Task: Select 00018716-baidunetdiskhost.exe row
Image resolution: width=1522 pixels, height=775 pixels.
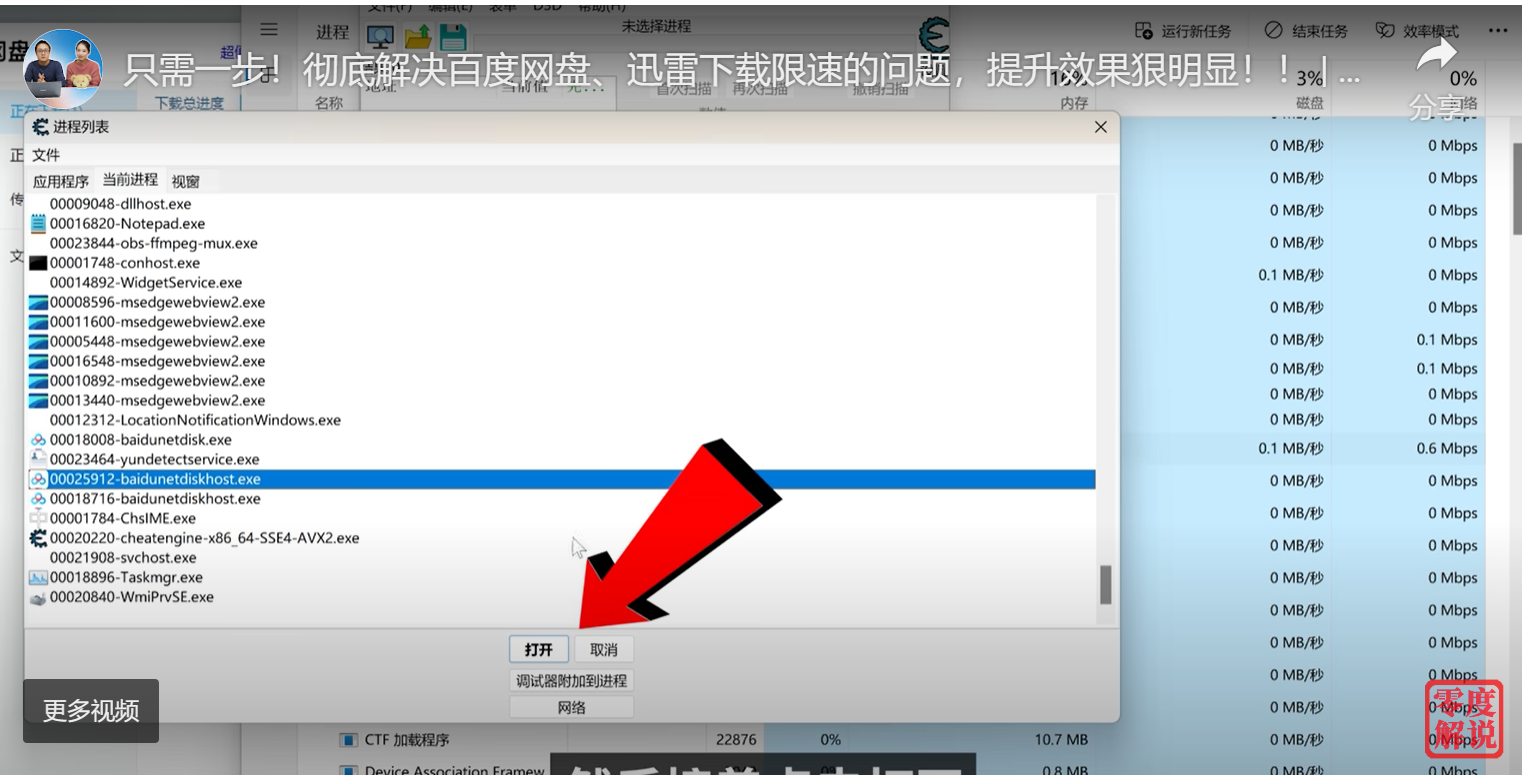Action: [560, 498]
